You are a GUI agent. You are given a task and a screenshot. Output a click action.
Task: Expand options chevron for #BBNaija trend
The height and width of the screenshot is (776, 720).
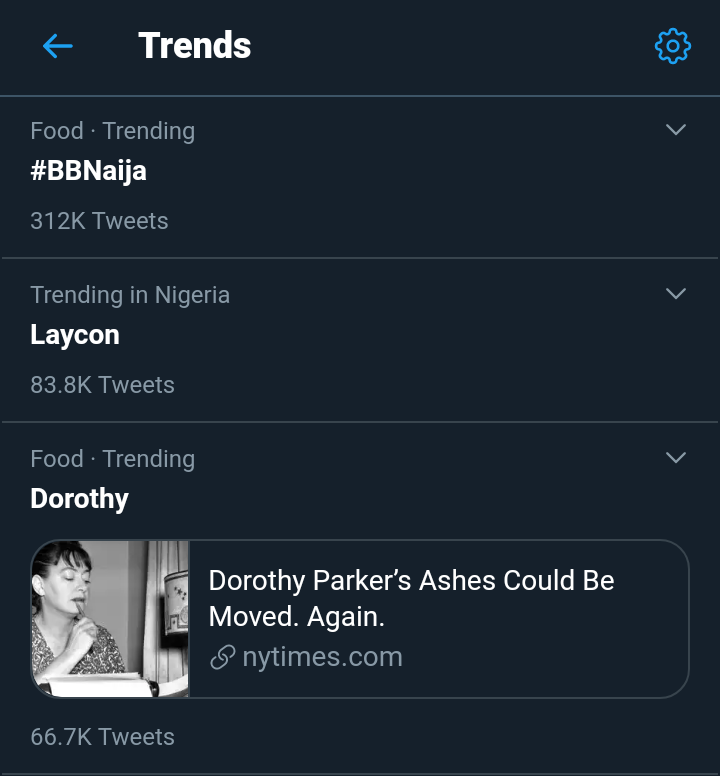pyautogui.click(x=676, y=130)
